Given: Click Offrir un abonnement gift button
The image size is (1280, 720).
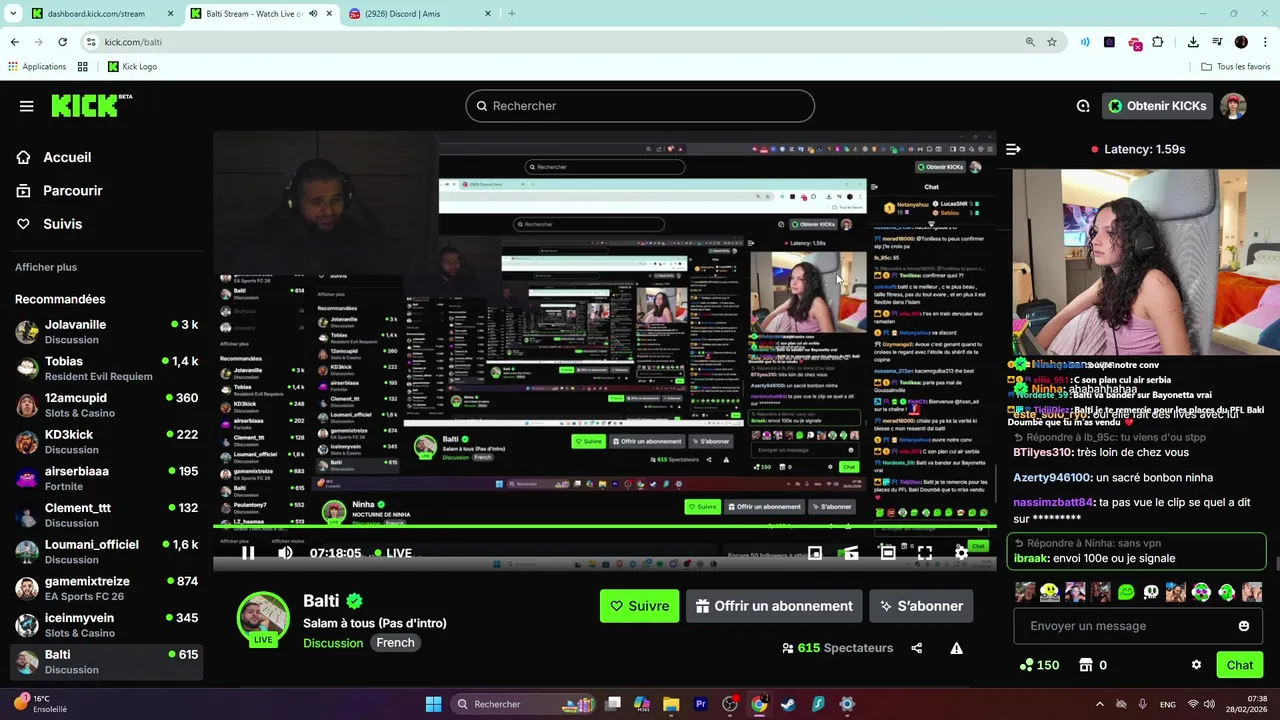Looking at the screenshot, I should pos(774,606).
